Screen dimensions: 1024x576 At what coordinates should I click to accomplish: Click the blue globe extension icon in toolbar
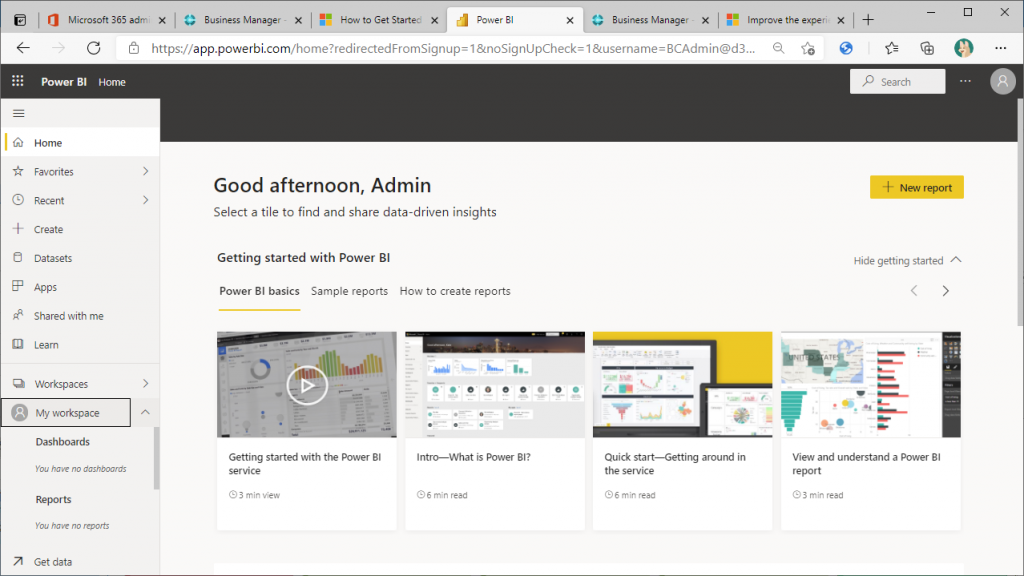tap(846, 48)
